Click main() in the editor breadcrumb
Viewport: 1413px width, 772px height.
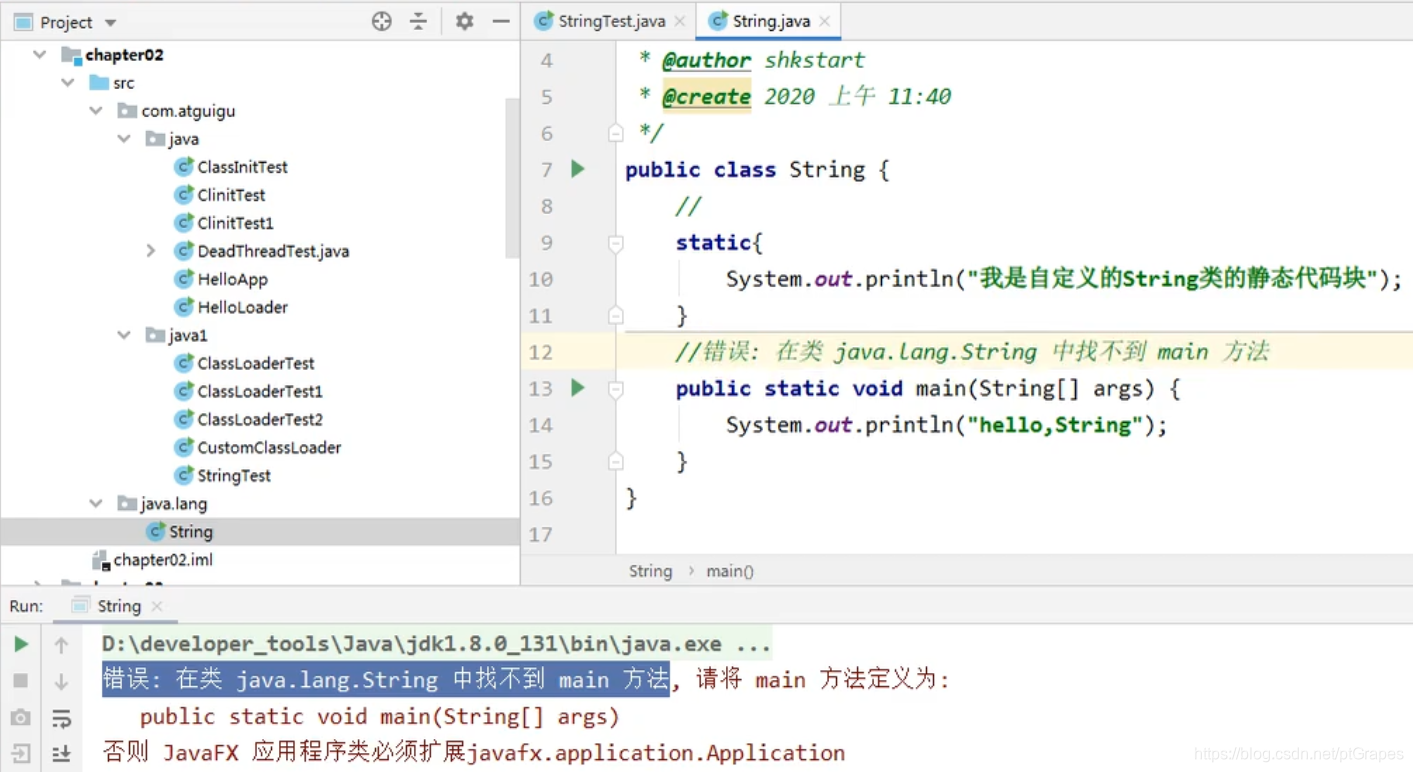pyautogui.click(x=730, y=571)
